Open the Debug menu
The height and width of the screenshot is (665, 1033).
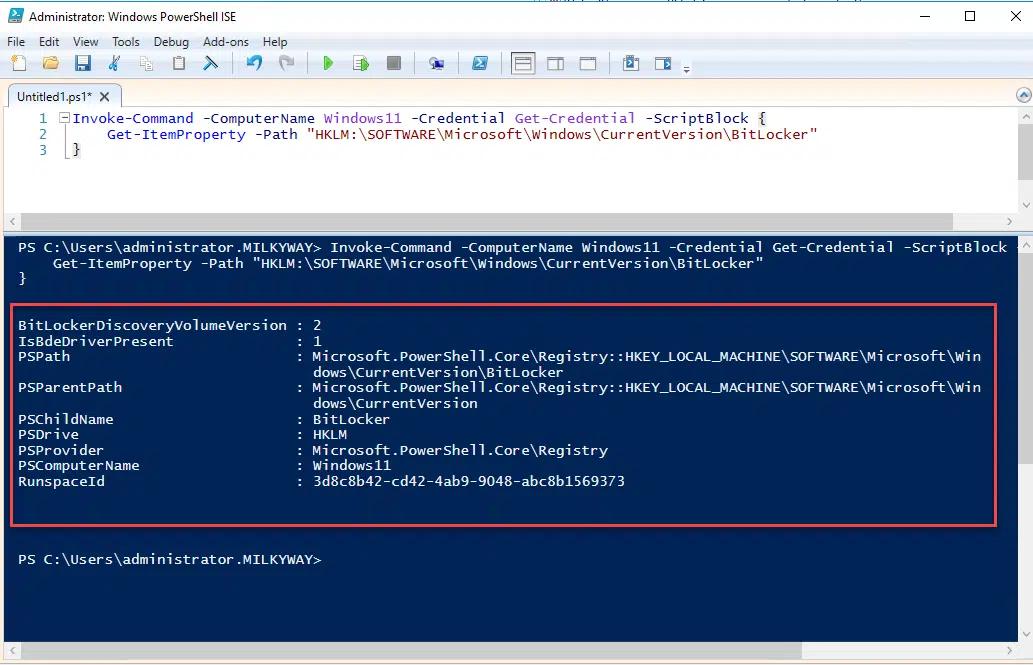click(x=171, y=42)
